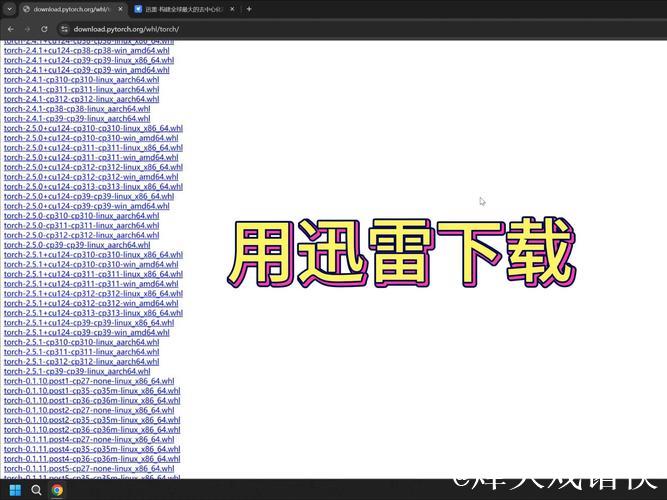Open torch-0.1.11.post4-cp36-cp36m-linux_x86_64.whl link
667x500 pixels.
92,459
